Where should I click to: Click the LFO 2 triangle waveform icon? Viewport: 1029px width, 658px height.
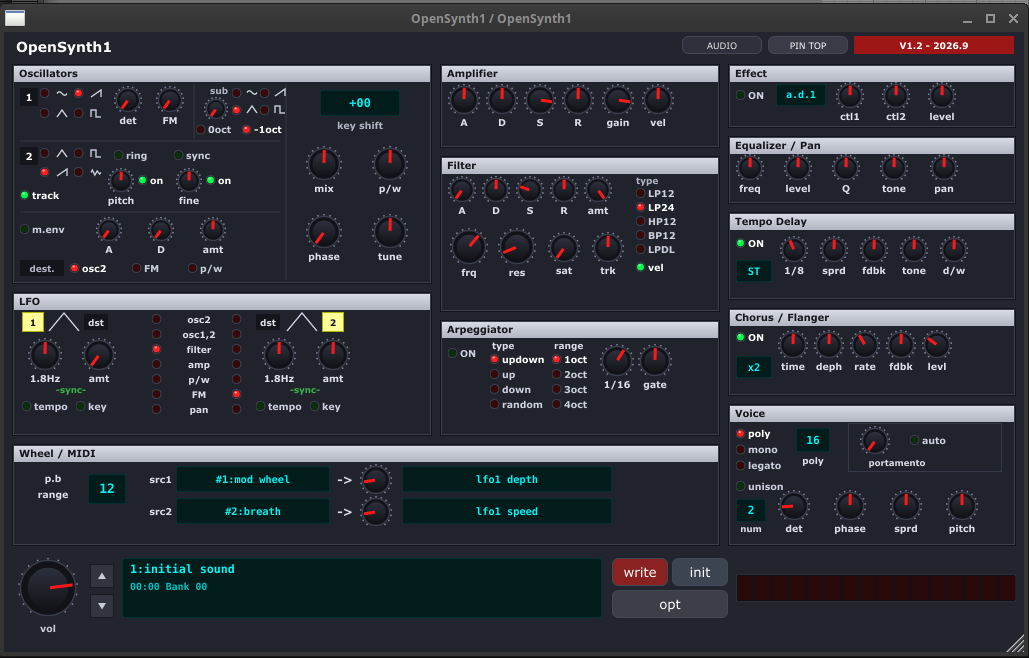tap(302, 322)
